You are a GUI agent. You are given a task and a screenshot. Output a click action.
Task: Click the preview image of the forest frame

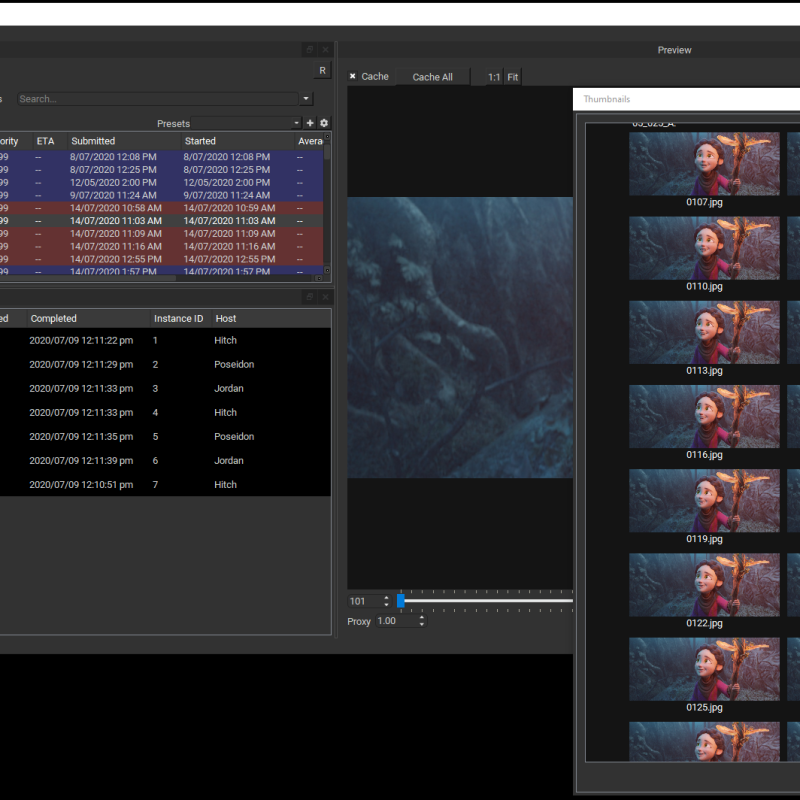(x=460, y=337)
